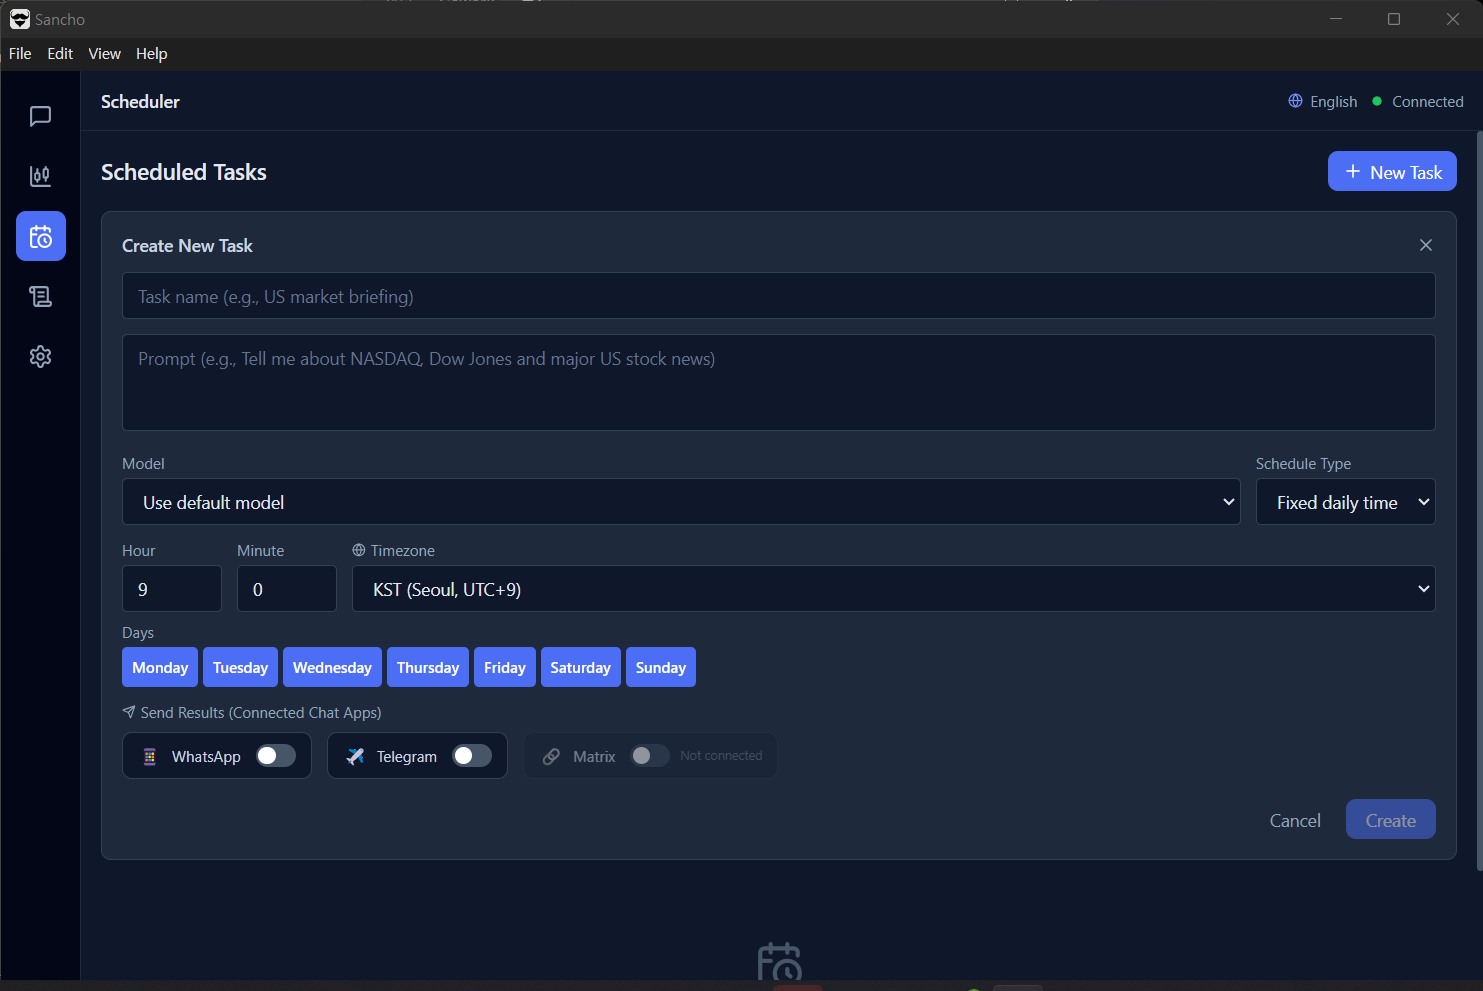1483x991 pixels.
Task: Deselect Tuesday day button
Action: click(240, 667)
